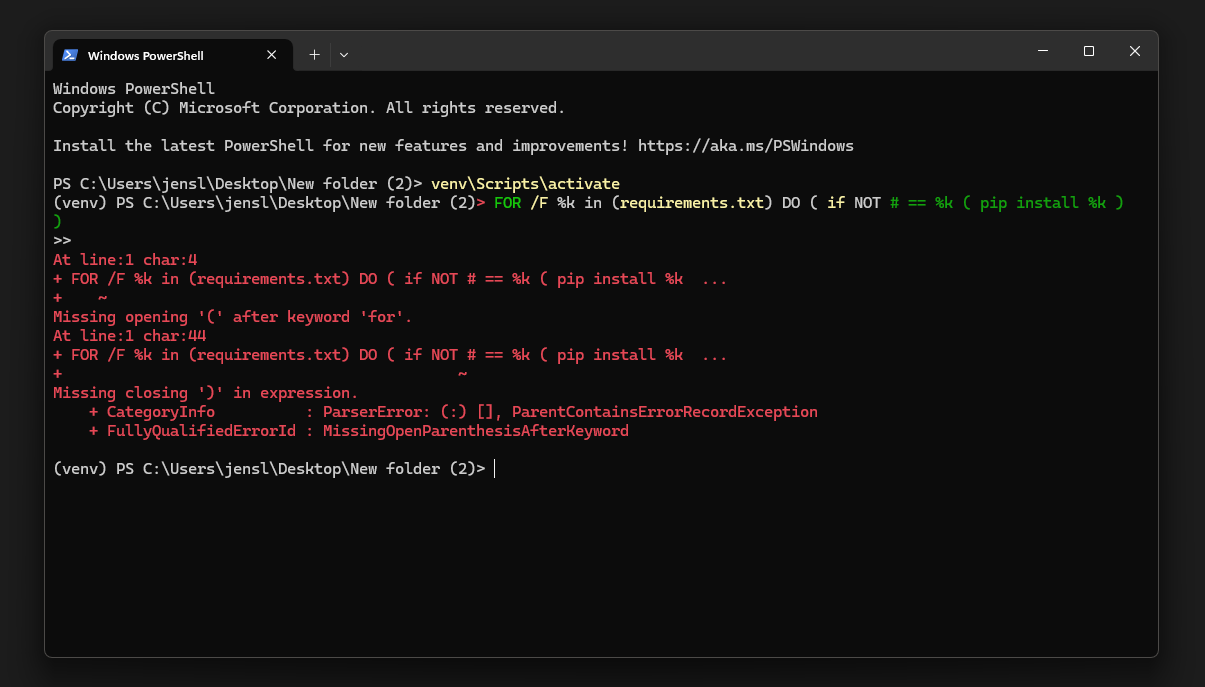
Task: Maximize the terminal window
Action: 1089,51
